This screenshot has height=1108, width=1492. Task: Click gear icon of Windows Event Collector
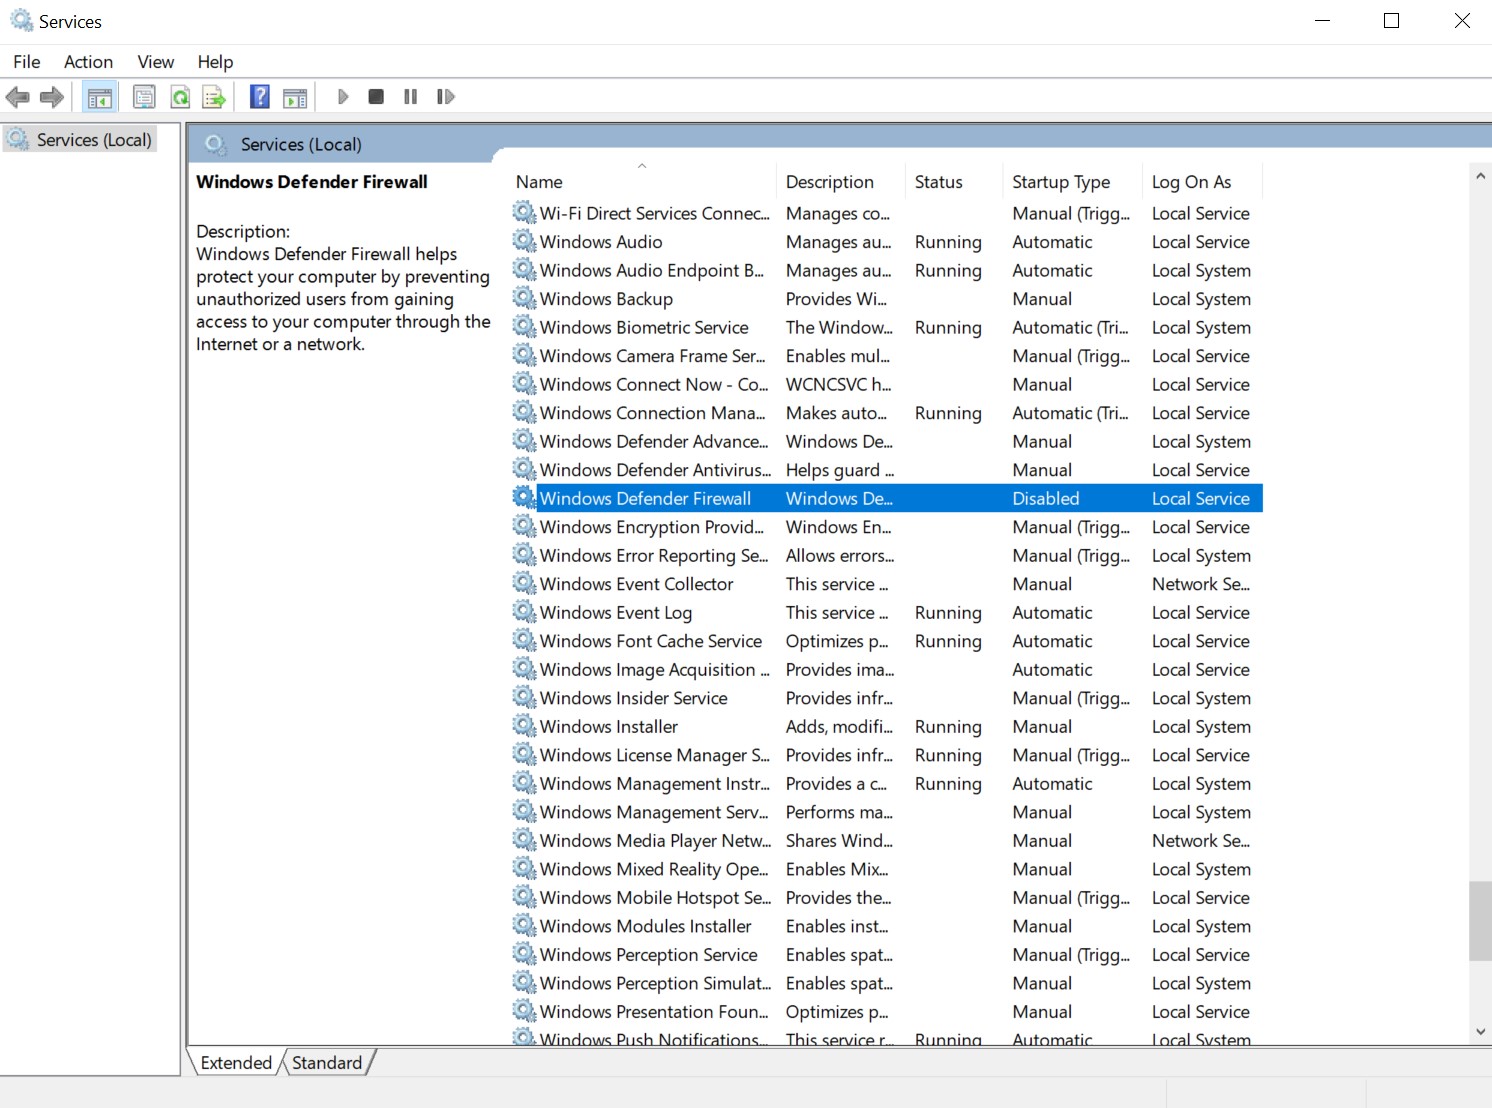(524, 584)
